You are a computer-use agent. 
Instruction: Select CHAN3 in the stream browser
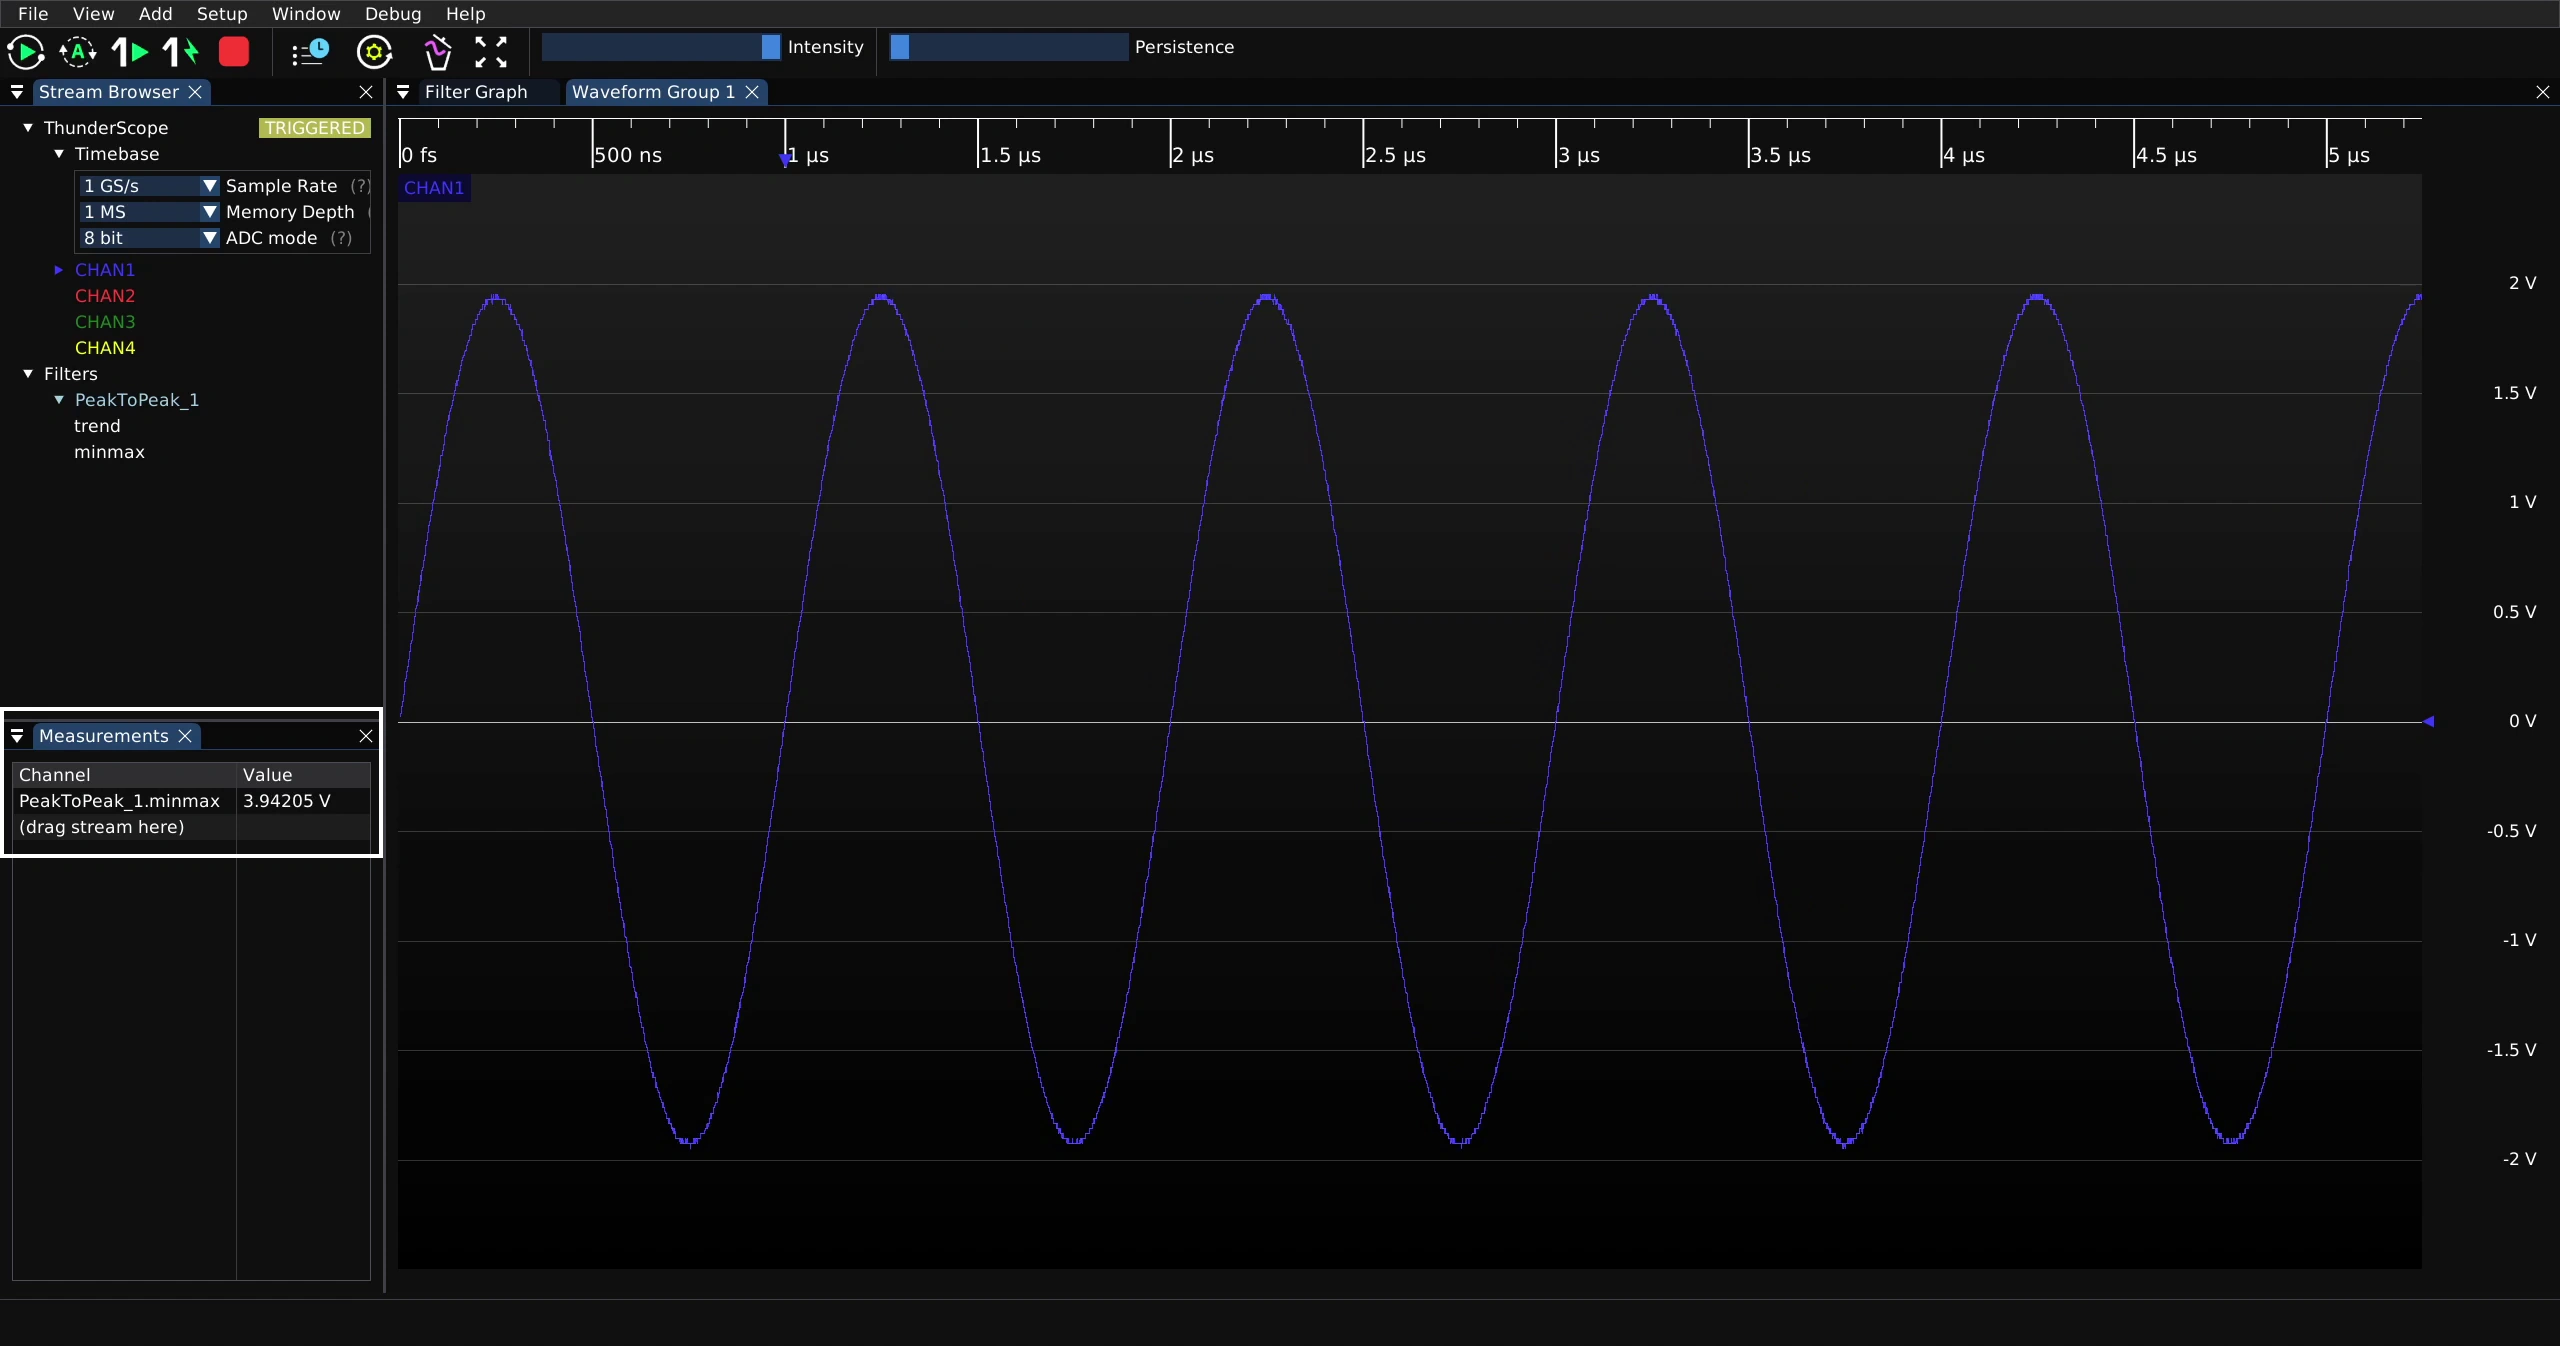(105, 322)
